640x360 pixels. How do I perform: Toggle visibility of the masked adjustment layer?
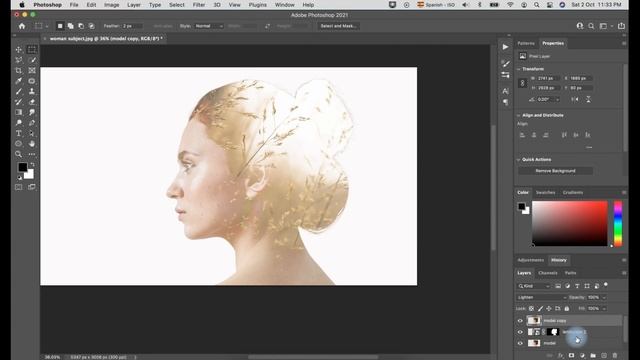tap(520, 332)
